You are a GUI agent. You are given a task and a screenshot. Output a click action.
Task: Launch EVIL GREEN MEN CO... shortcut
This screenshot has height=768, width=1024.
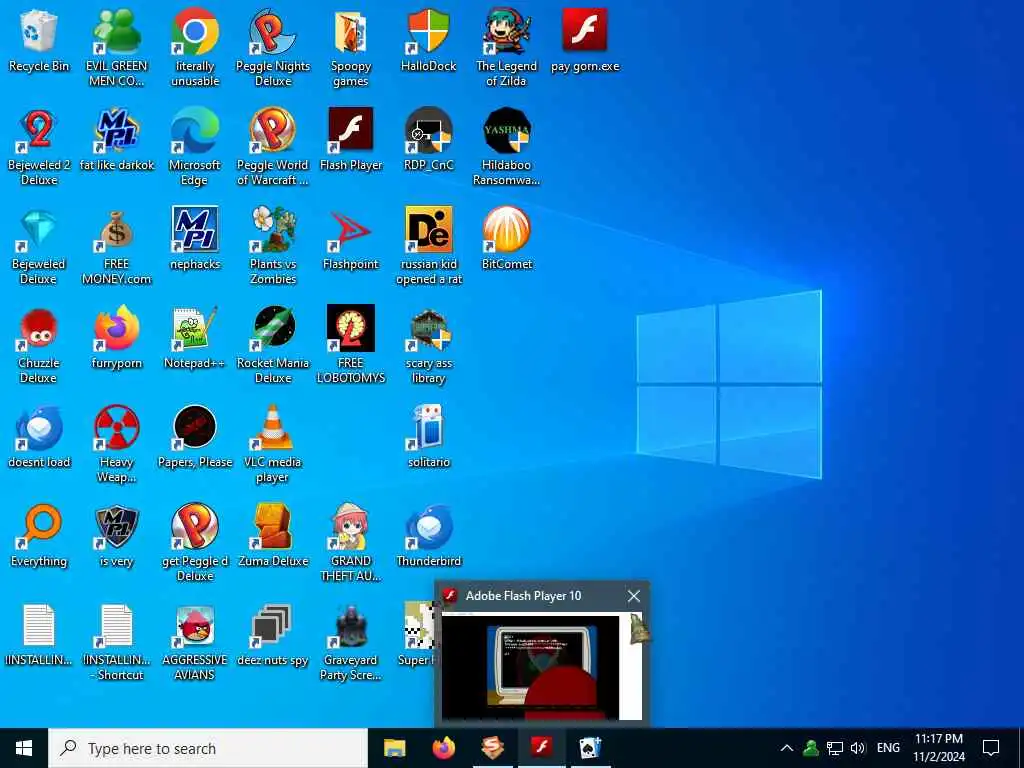[x=116, y=48]
